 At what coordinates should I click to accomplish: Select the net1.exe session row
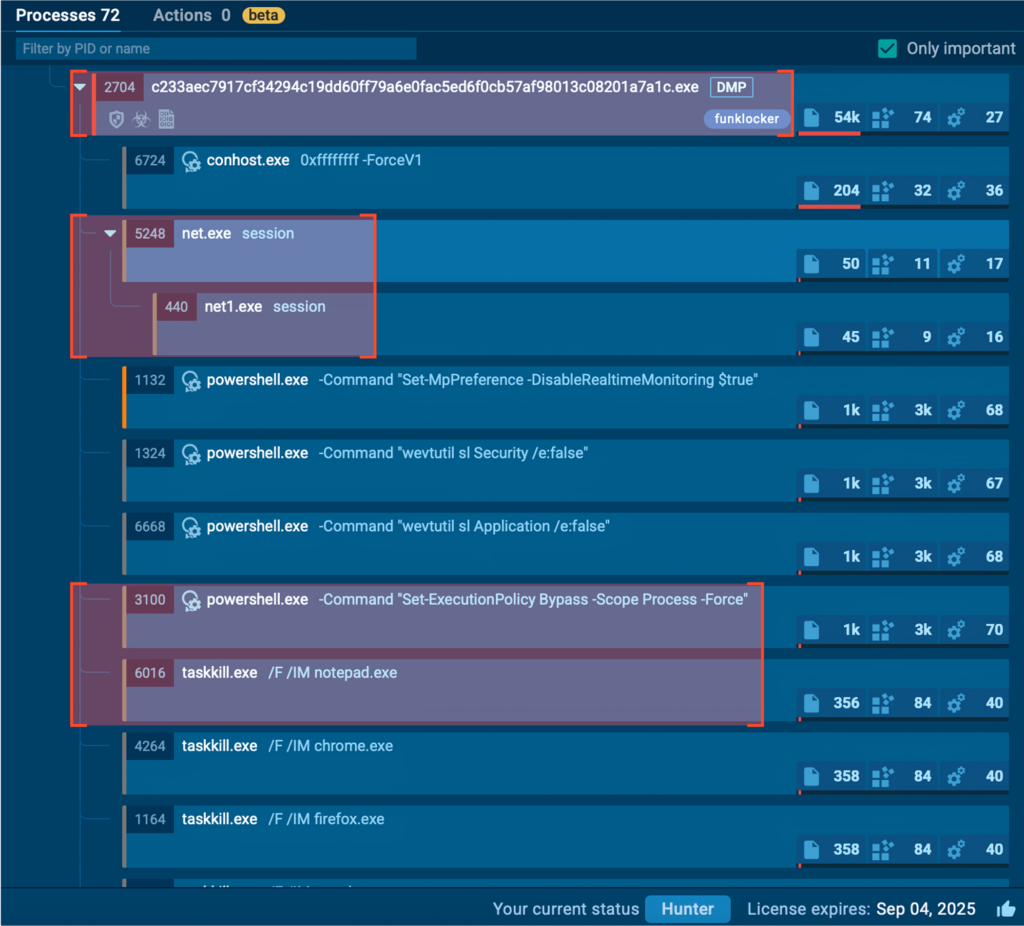click(x=581, y=324)
